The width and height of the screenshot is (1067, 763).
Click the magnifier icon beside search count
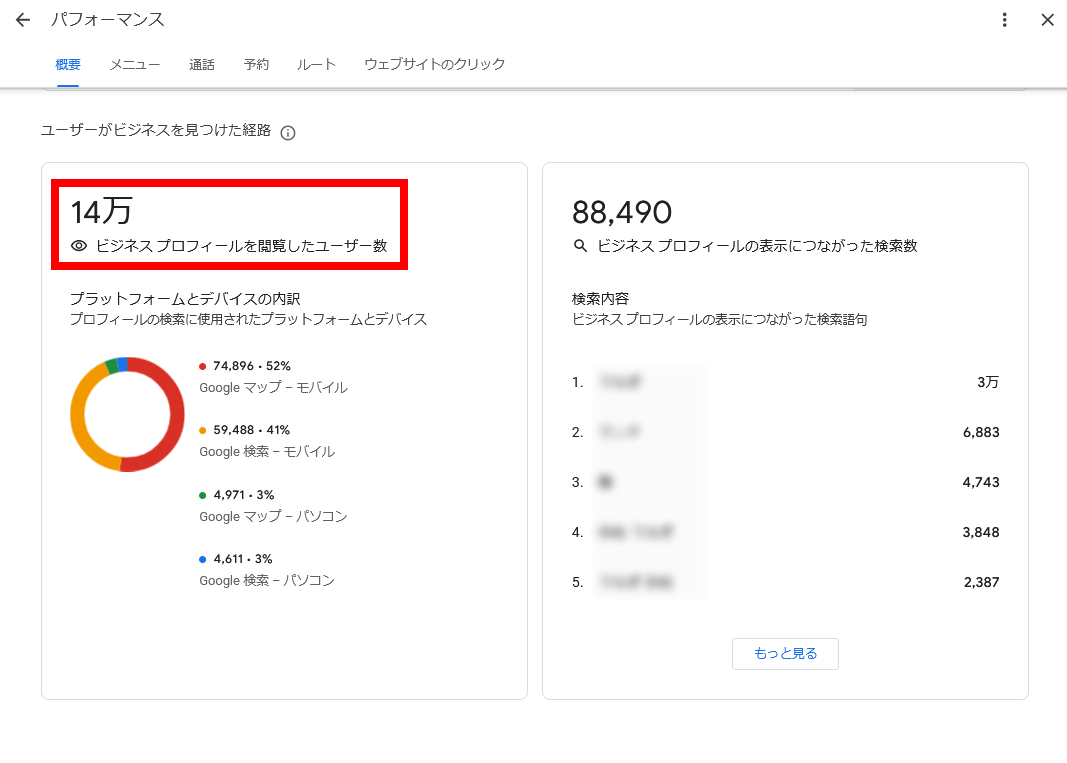click(x=580, y=246)
